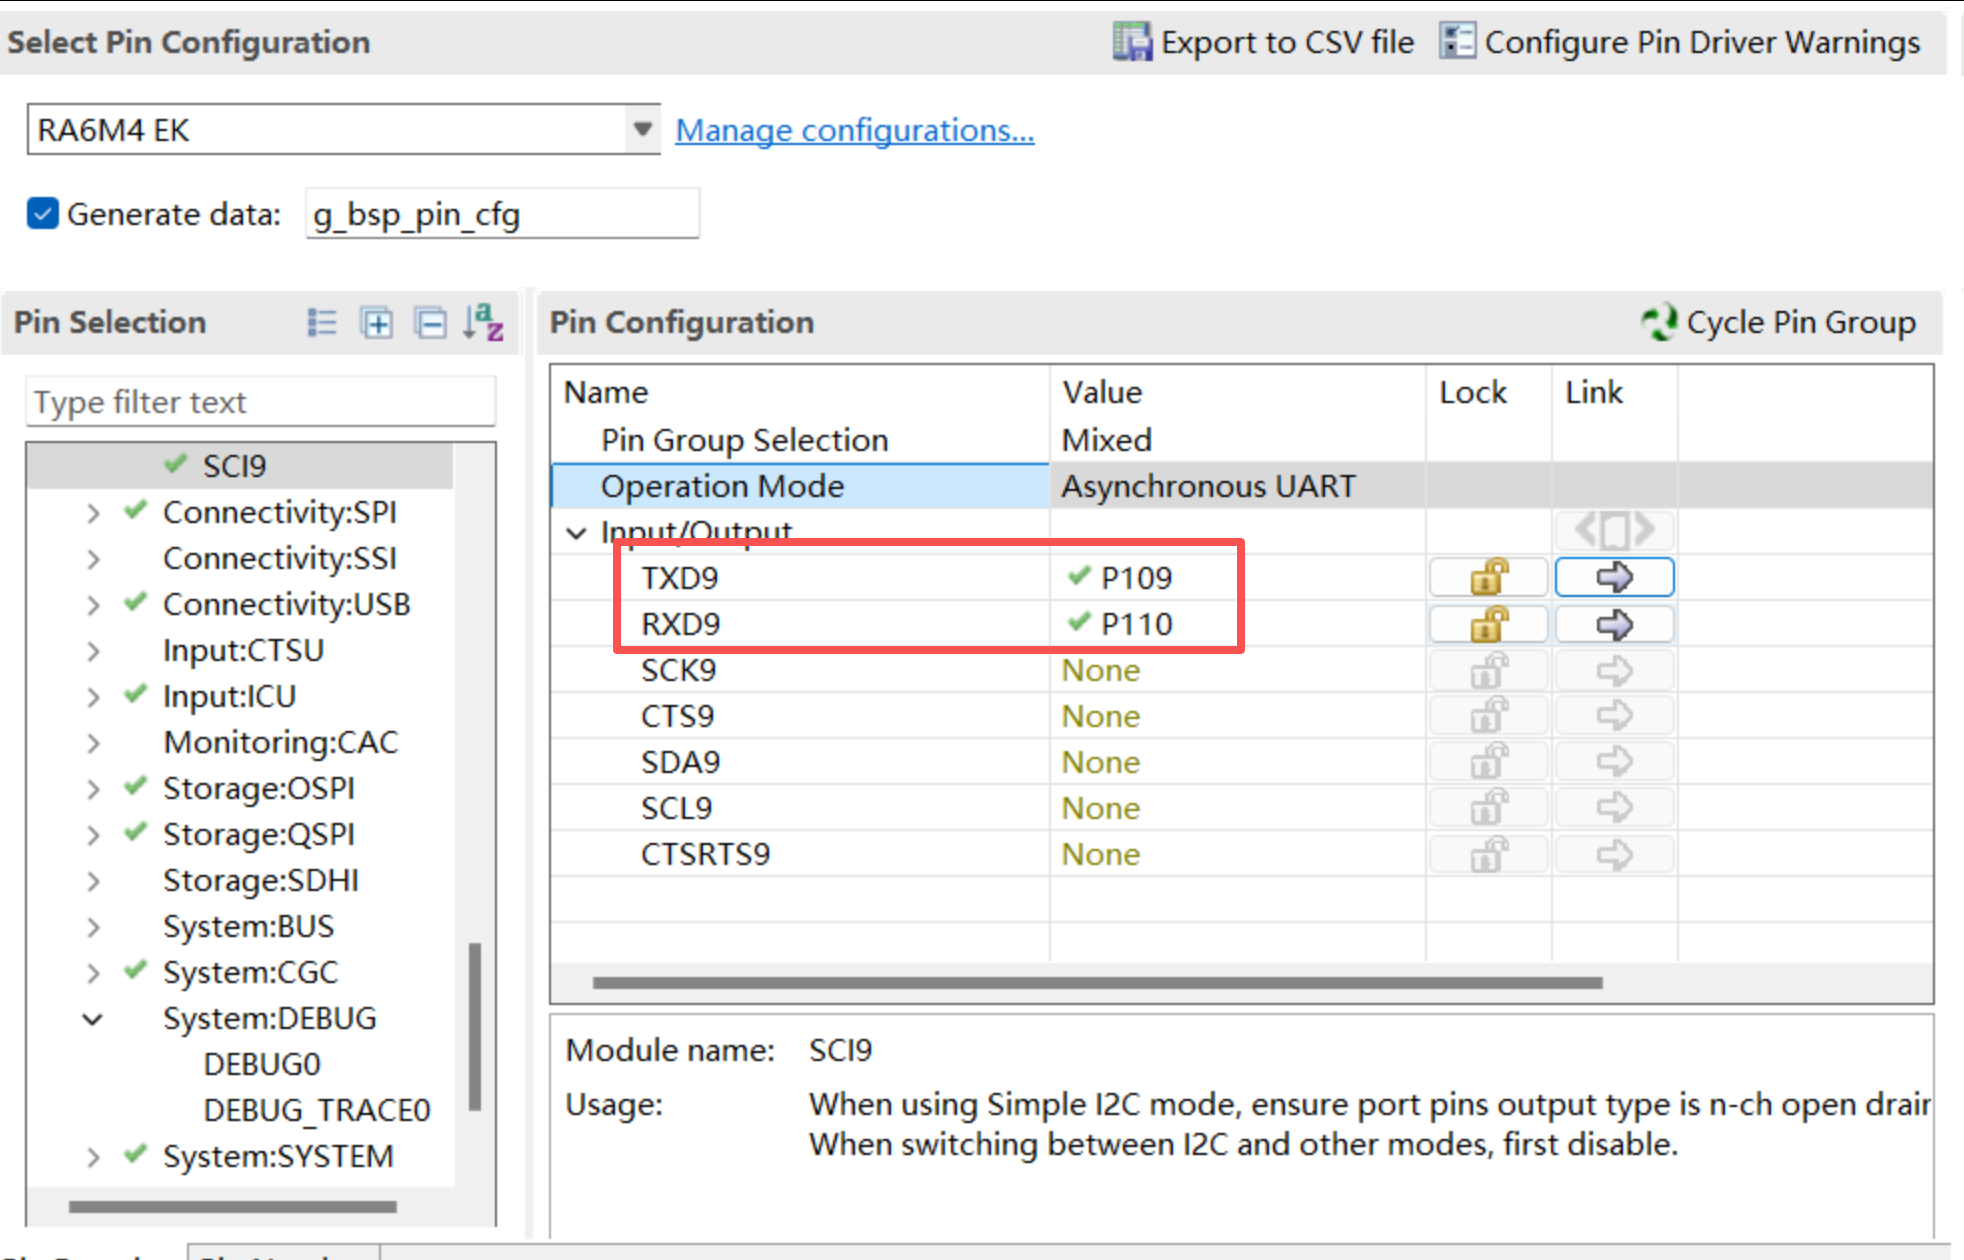Collapse System:DEBUG tree node

[x=93, y=1019]
